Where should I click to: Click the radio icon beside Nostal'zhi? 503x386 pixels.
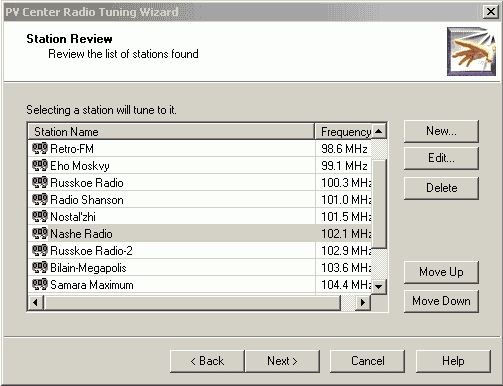40,216
